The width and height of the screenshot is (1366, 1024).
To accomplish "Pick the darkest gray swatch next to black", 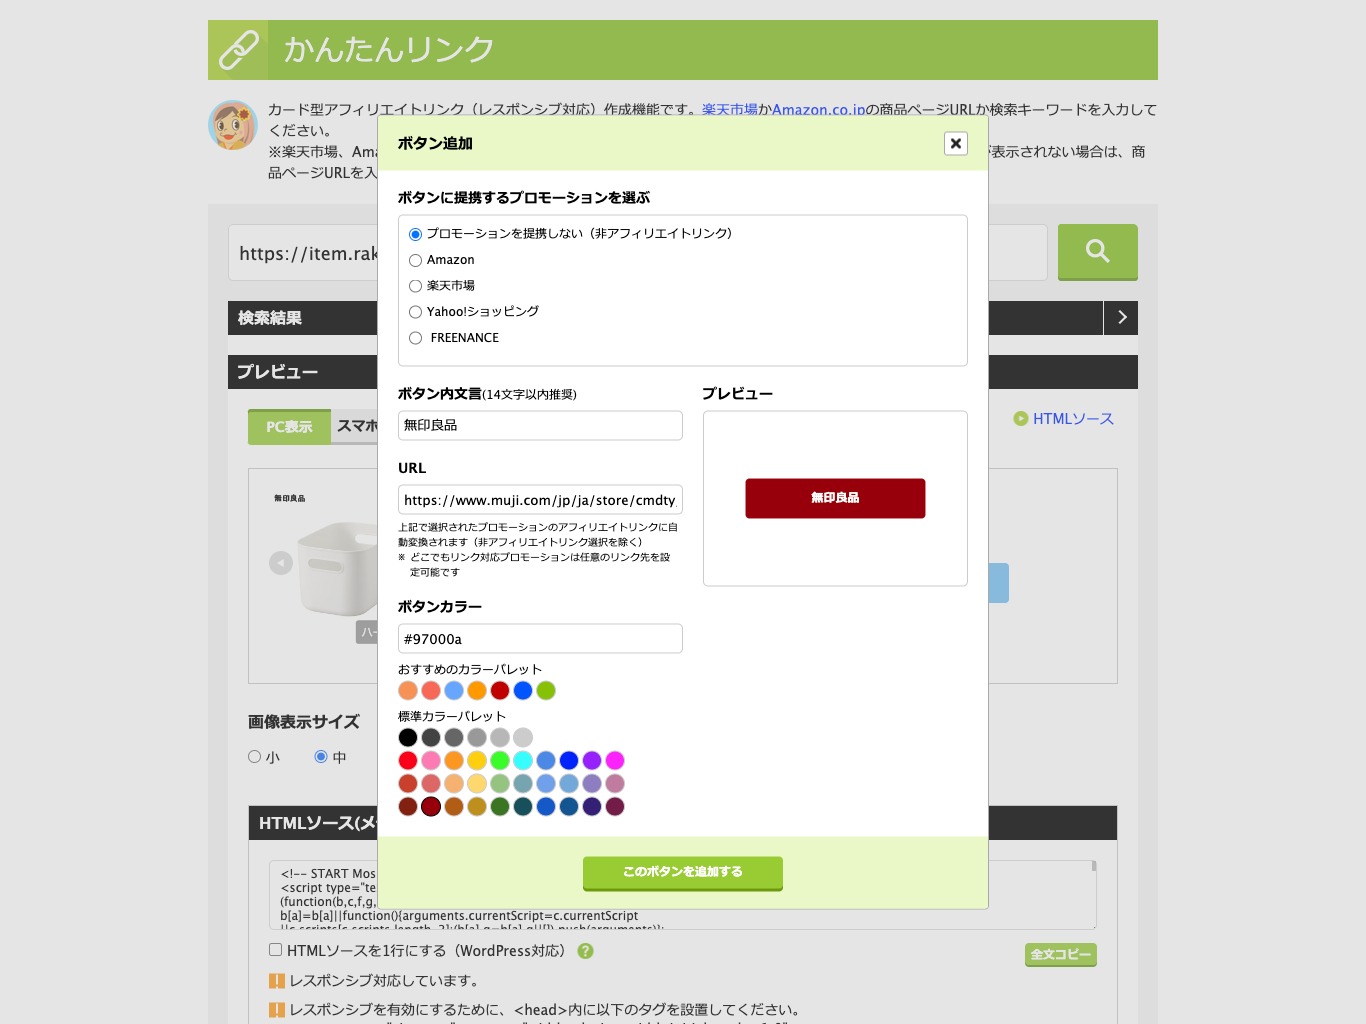I will (431, 738).
